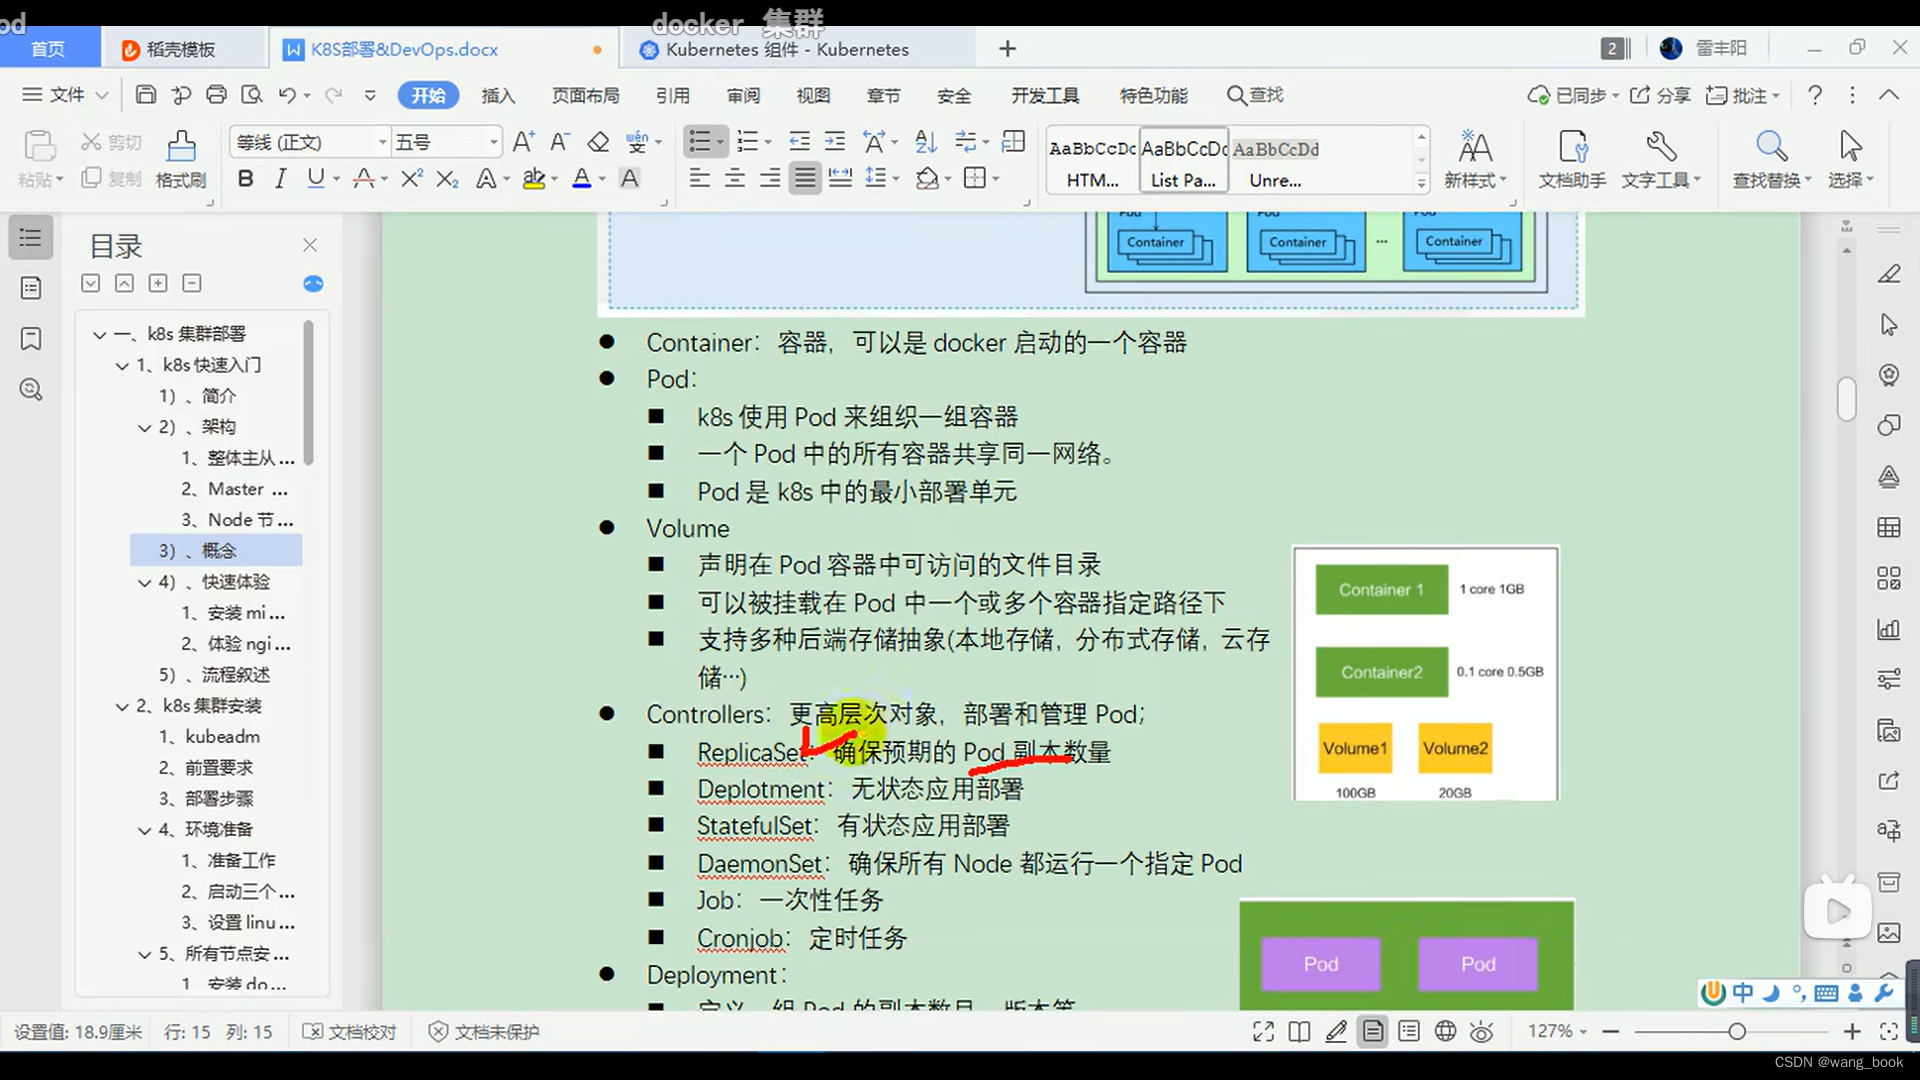Toggle strikethrough formatting
This screenshot has width=1920, height=1080.
coord(363,179)
